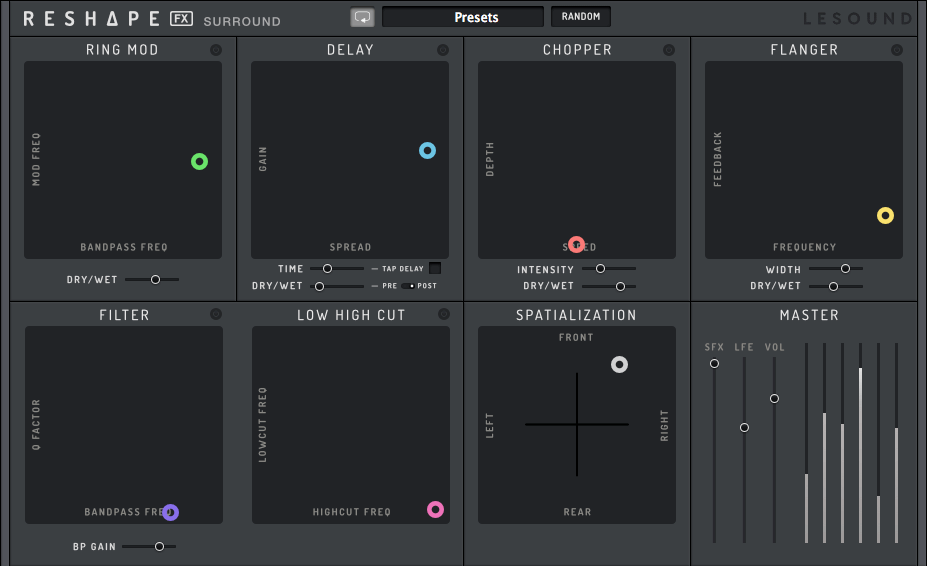Viewport: 927px width, 566px height.
Task: Click the reset icon left of Presets
Action: pyautogui.click(x=362, y=17)
